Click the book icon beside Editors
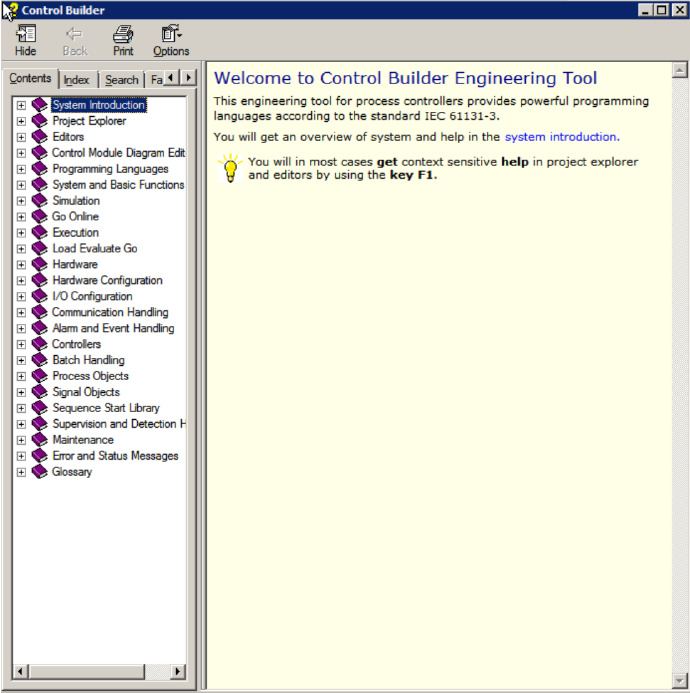The image size is (690, 693). (40, 137)
